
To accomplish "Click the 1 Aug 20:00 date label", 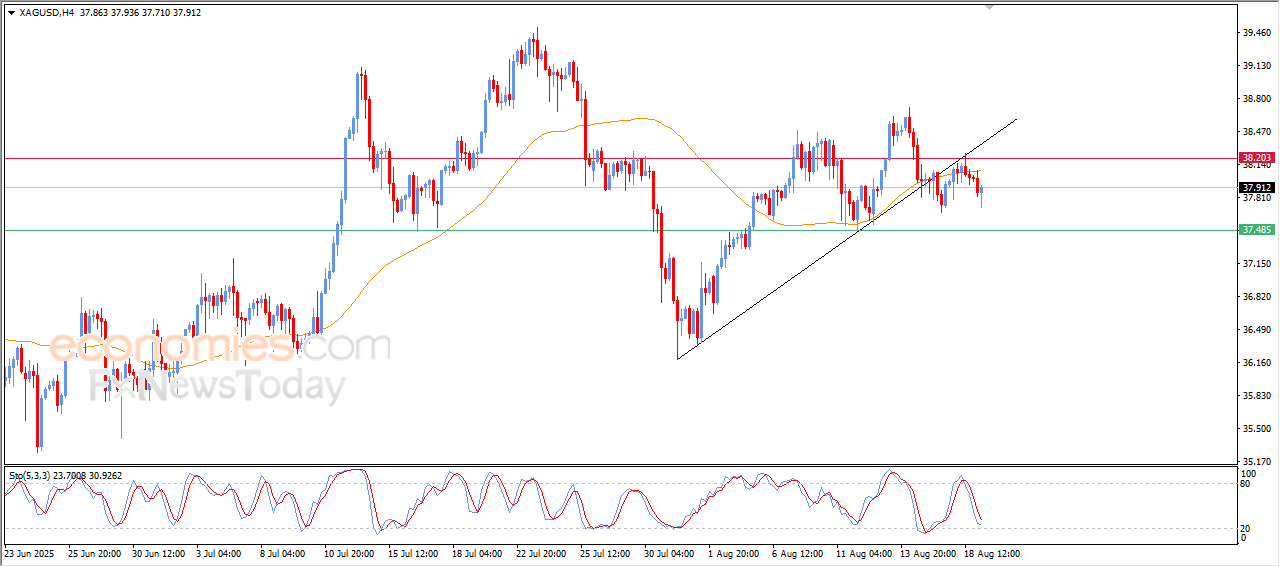I will pos(733,553).
